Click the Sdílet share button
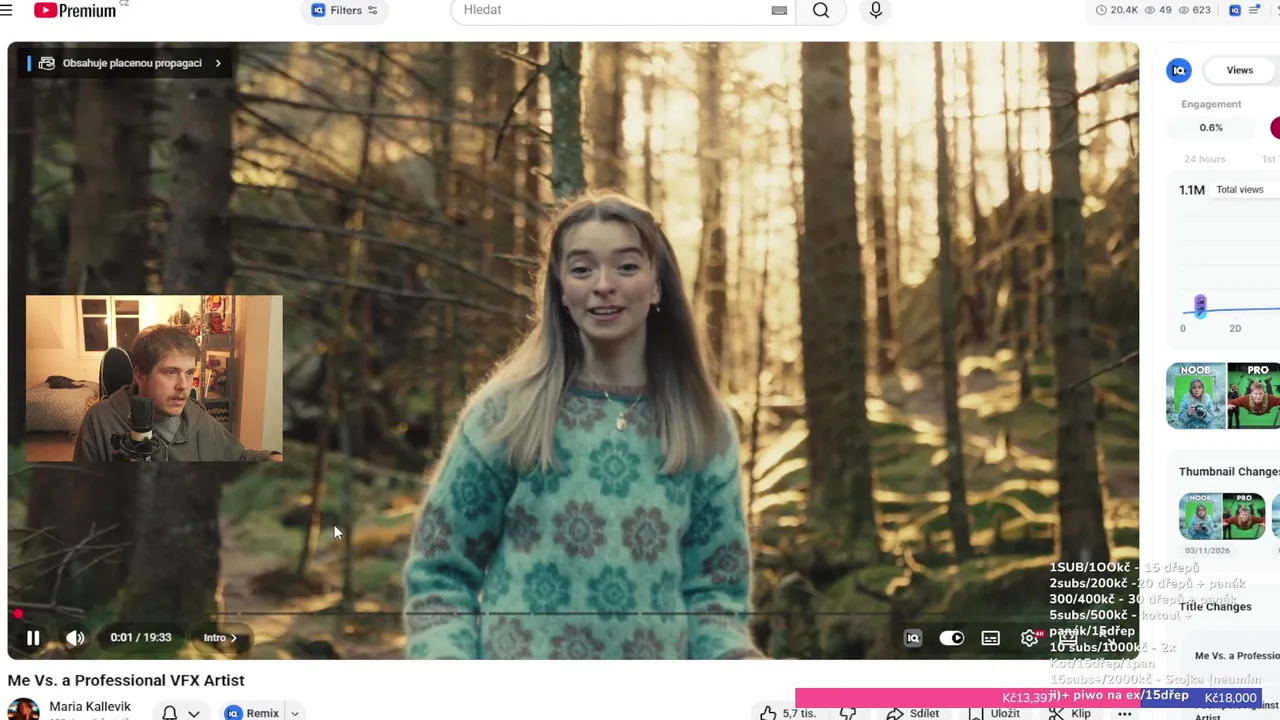Viewport: 1280px width, 720px height. pos(914,713)
